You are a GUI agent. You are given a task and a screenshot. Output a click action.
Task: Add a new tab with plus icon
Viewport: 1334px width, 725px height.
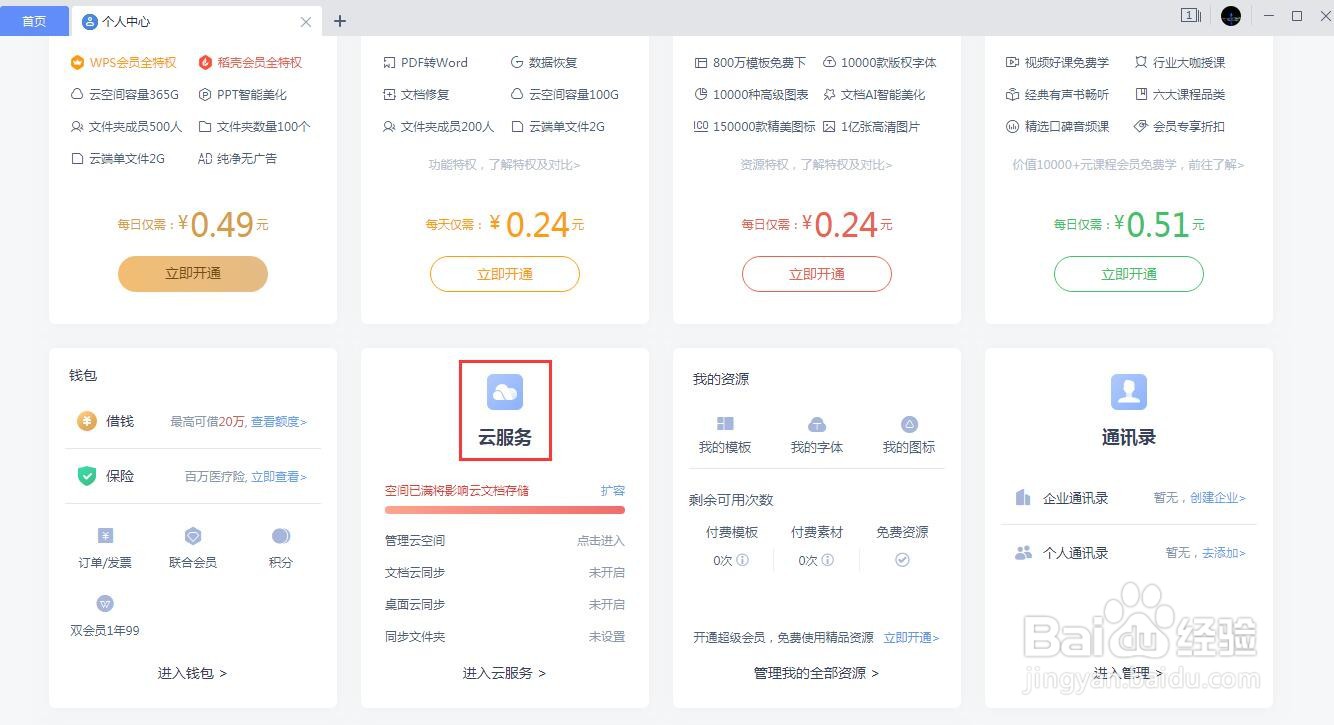click(340, 20)
